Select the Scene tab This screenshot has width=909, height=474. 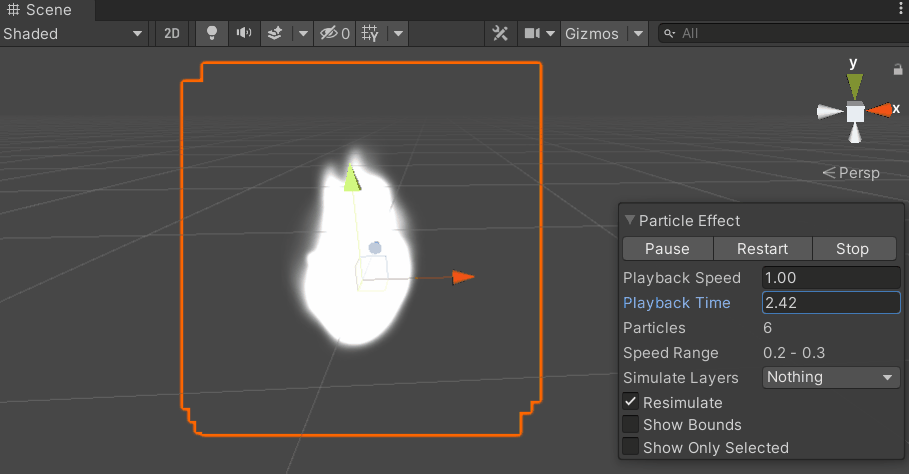[x=47, y=10]
